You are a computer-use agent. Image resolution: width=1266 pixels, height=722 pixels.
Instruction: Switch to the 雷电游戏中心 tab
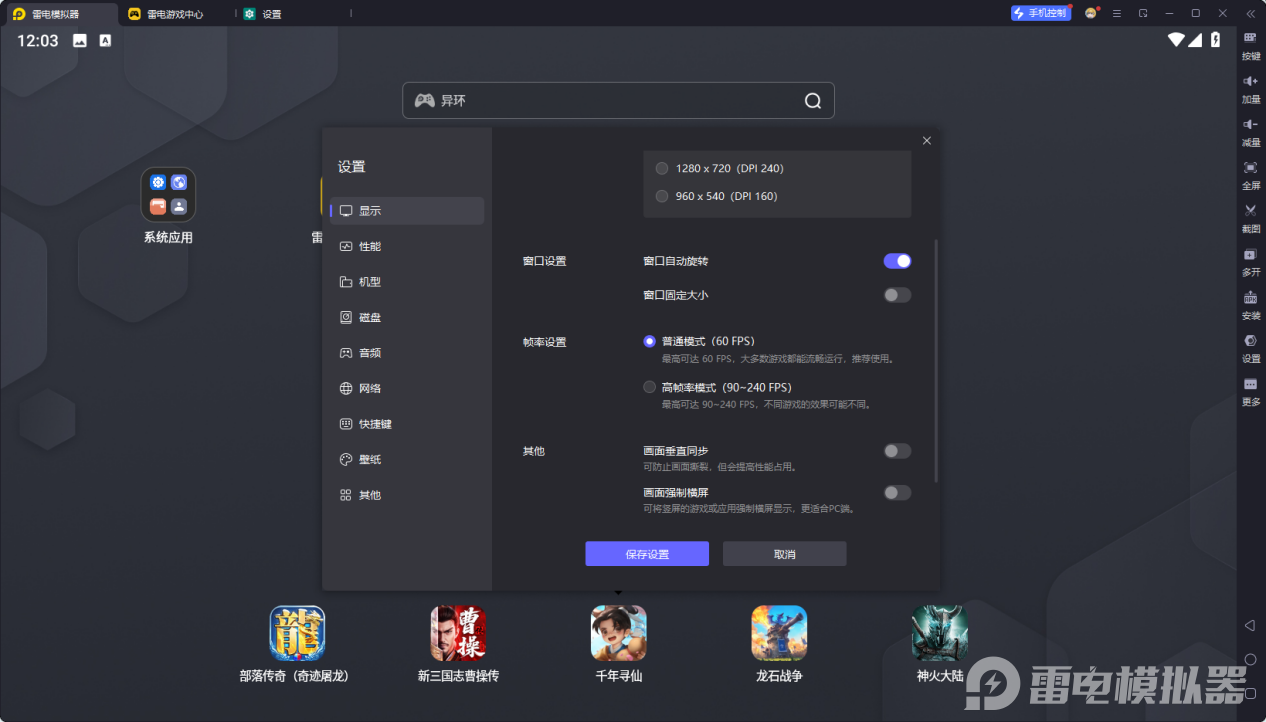[175, 14]
